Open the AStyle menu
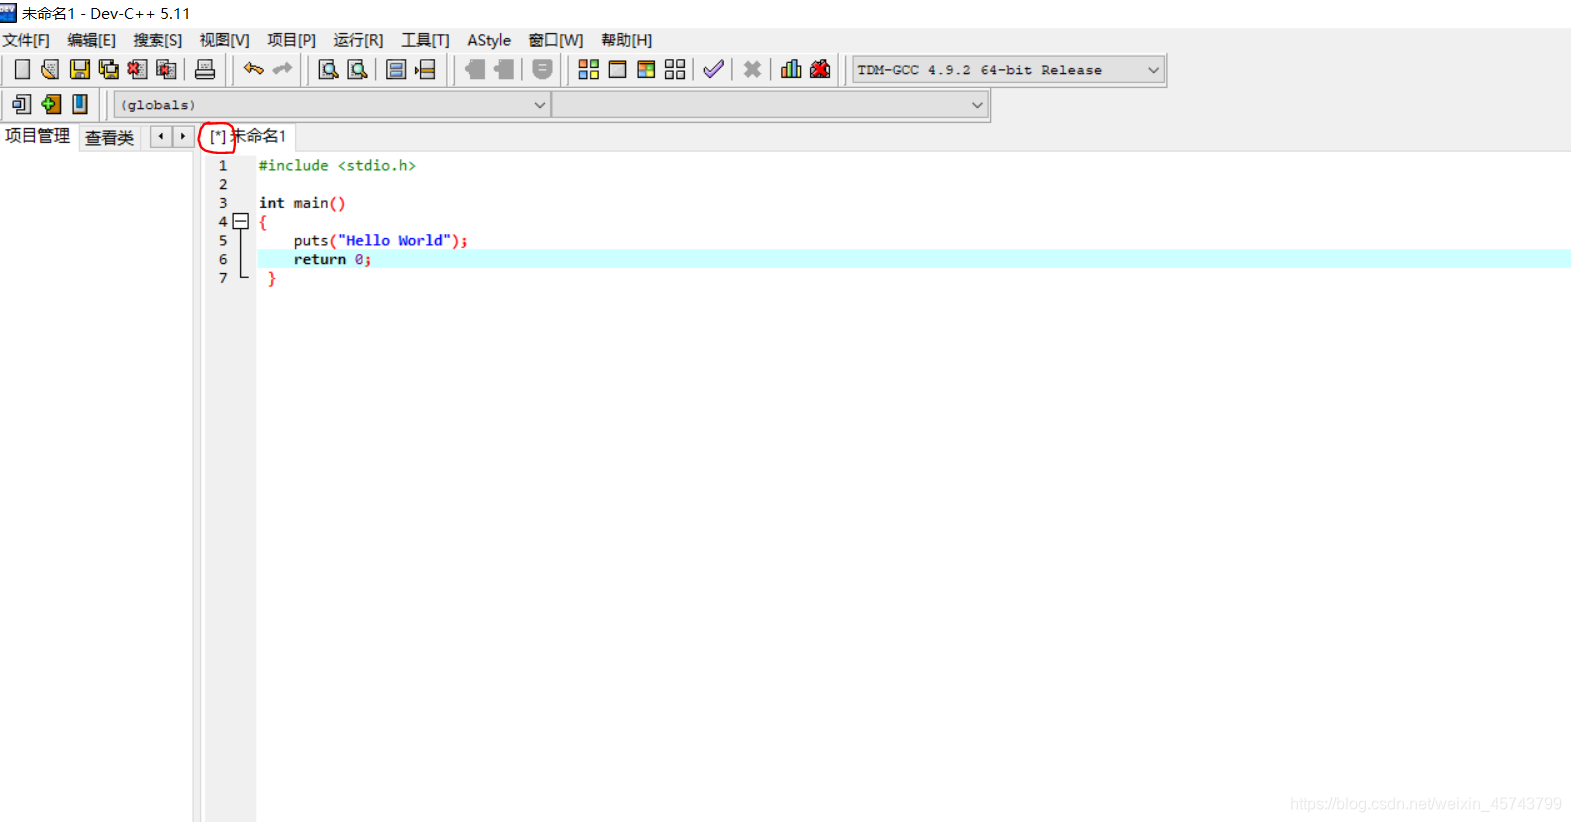The image size is (1571, 822). point(489,40)
